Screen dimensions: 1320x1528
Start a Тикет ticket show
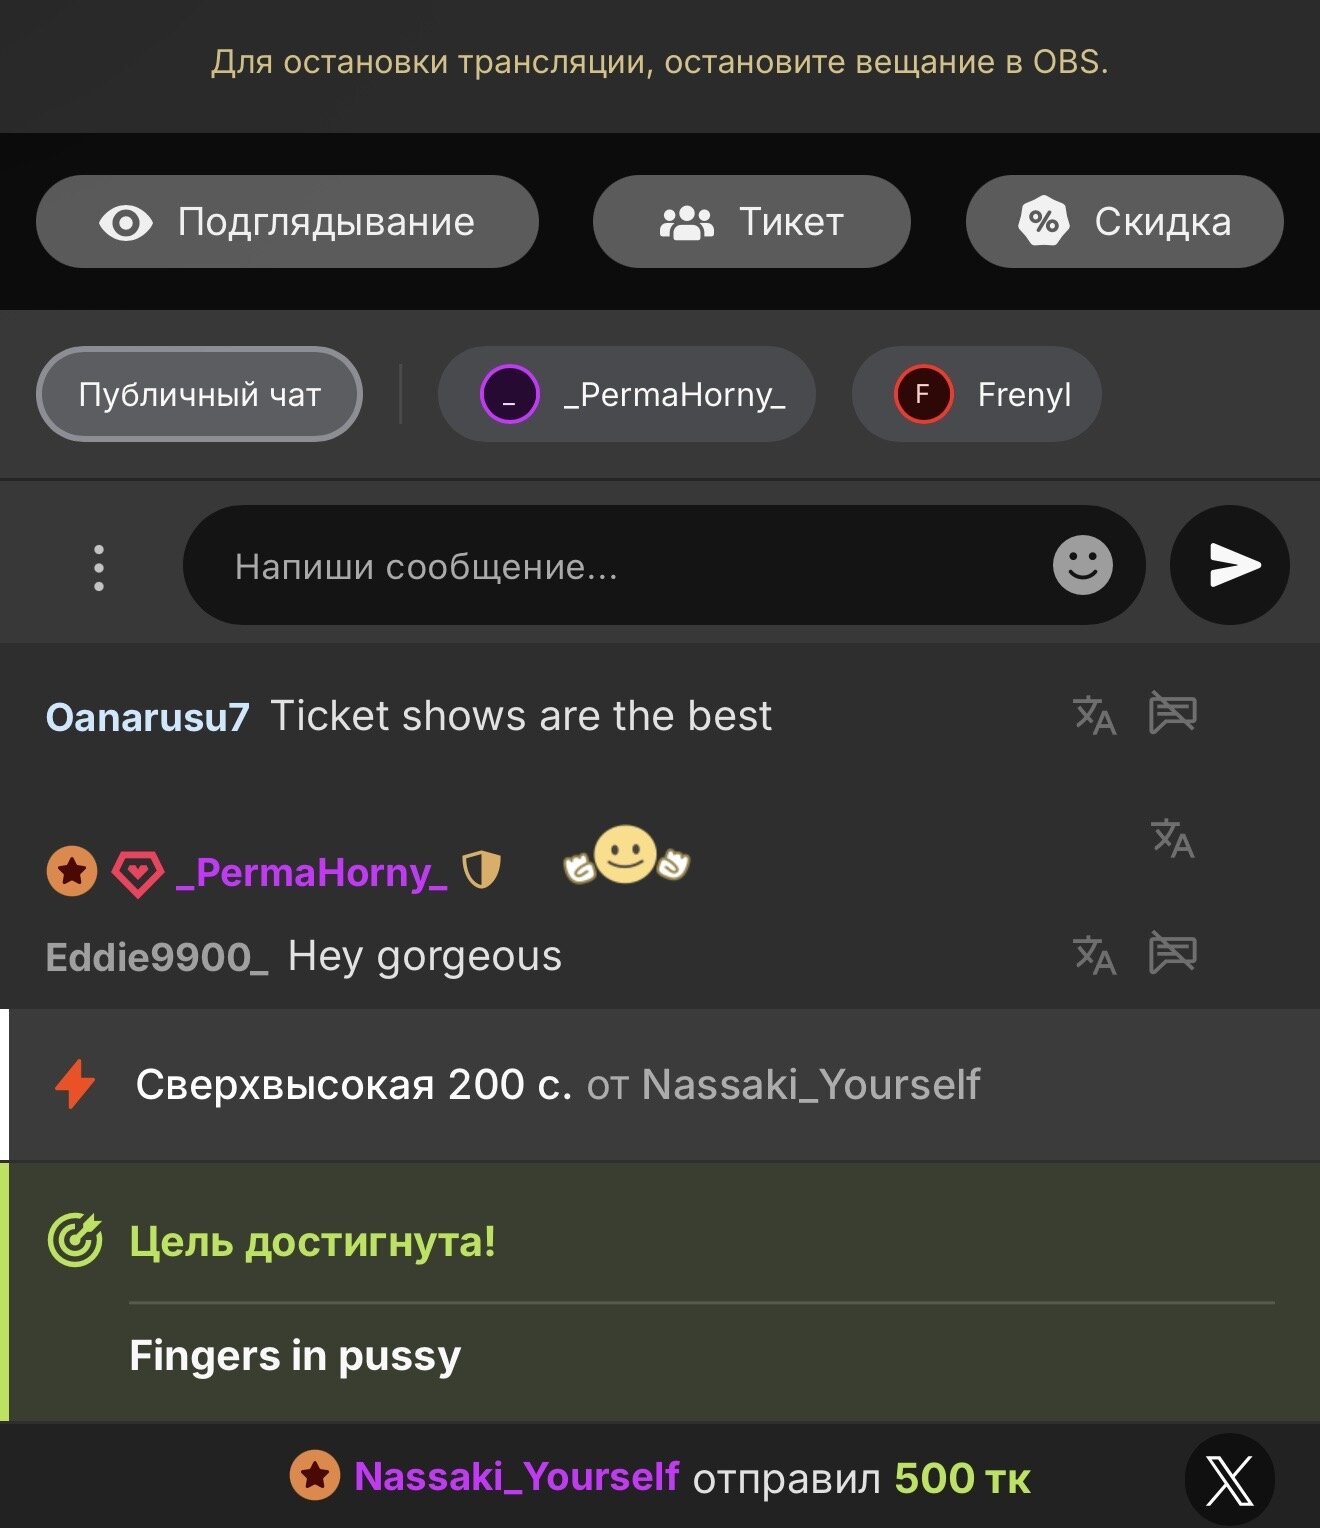751,222
